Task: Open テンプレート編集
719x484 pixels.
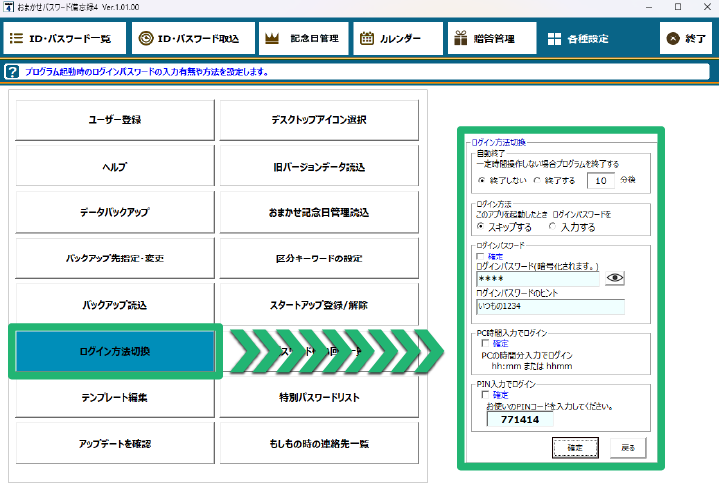Action: click(115, 397)
